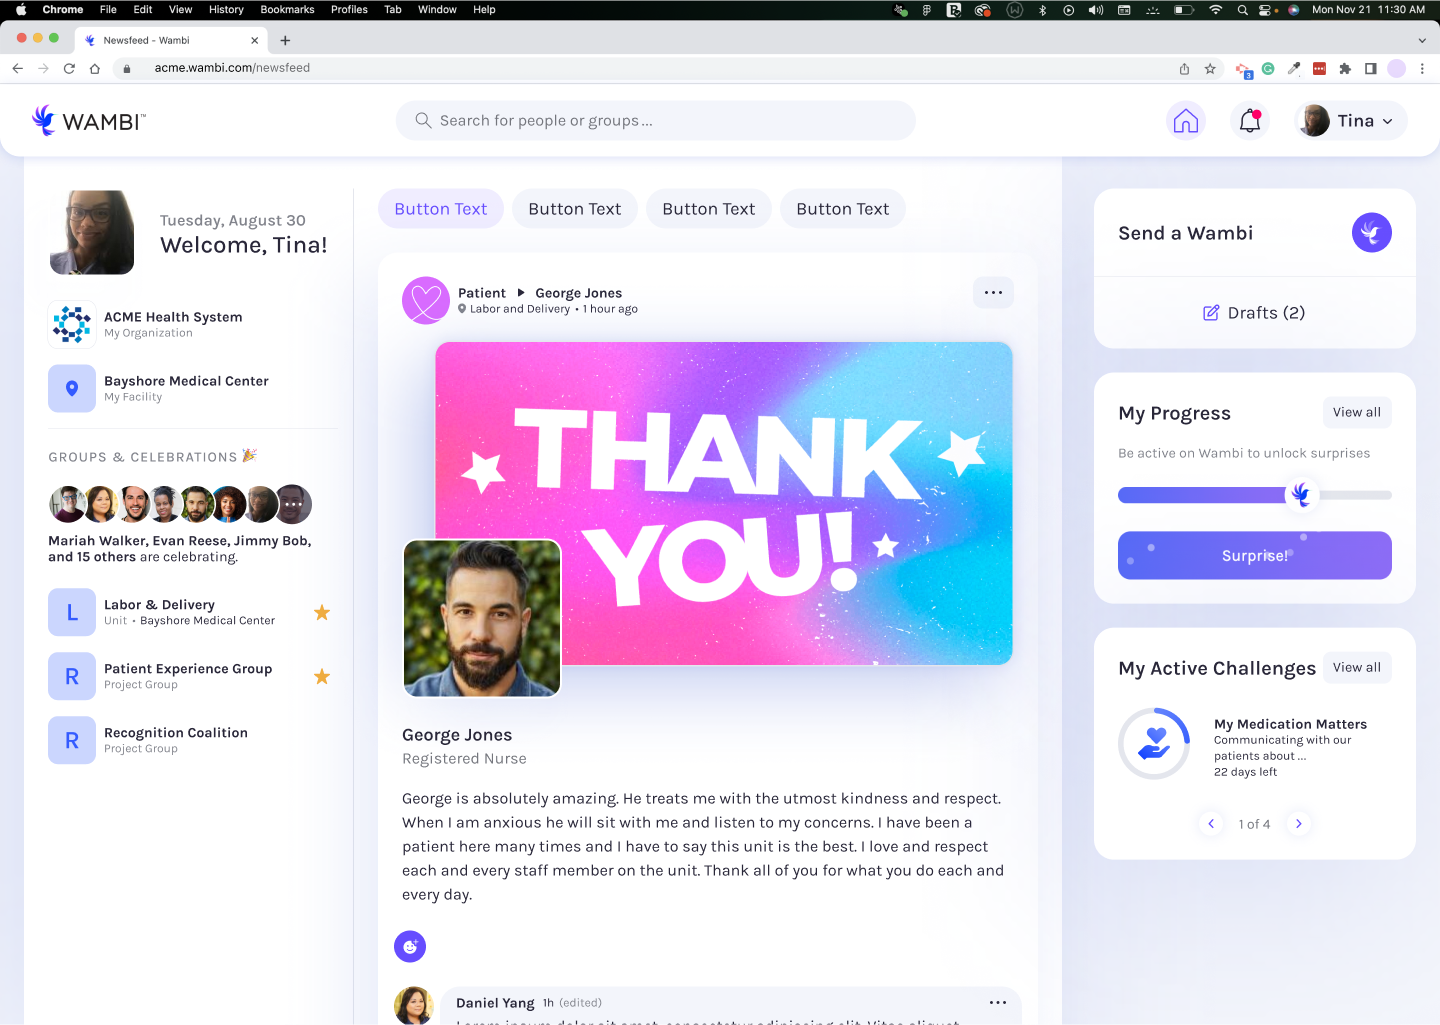Toggle favorite star for Labor & Delivery
The width and height of the screenshot is (1440, 1025).
(322, 613)
